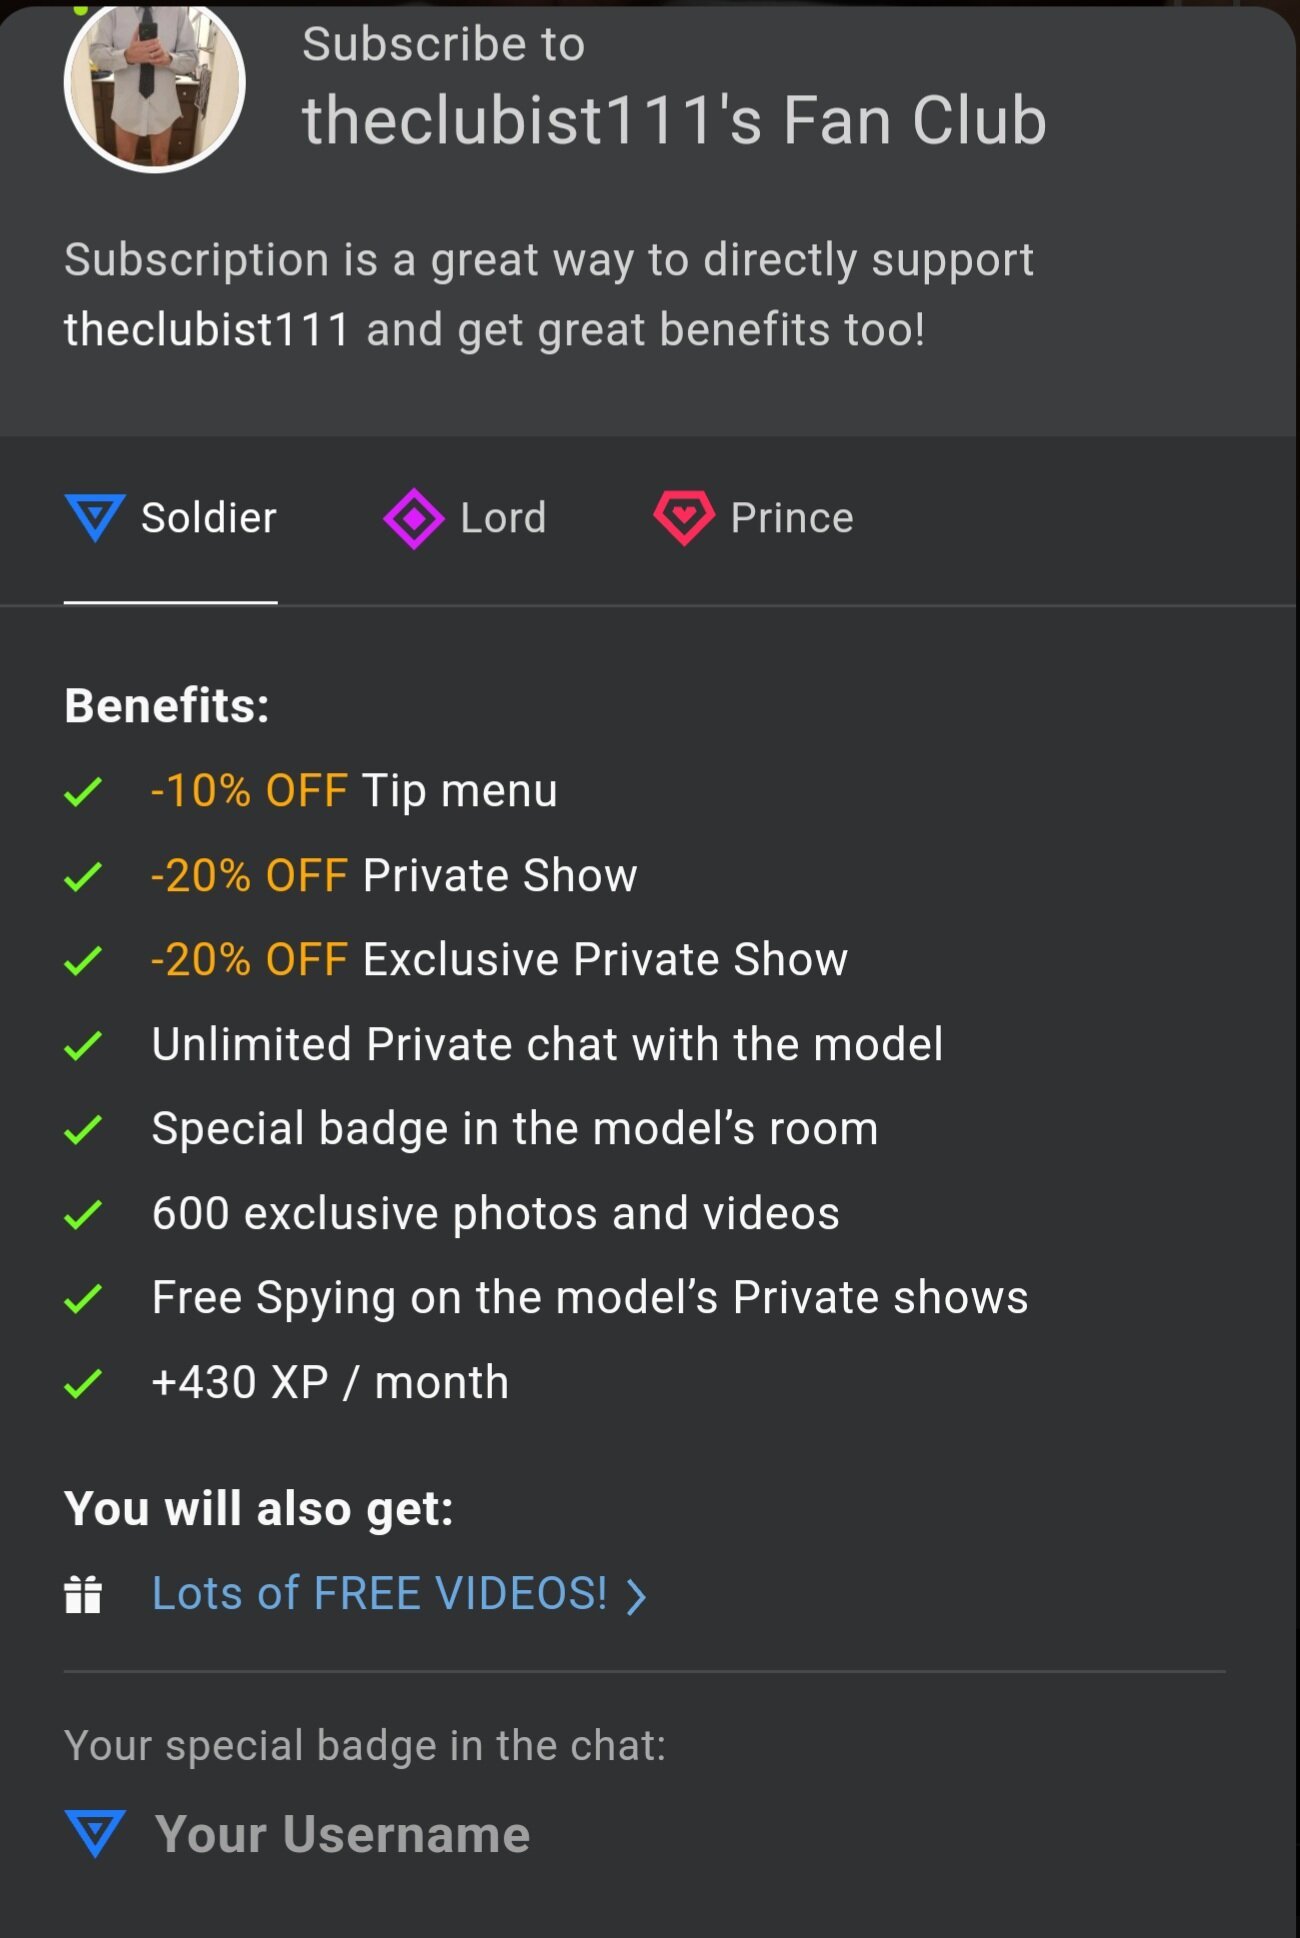Viewport: 1300px width, 1938px height.
Task: Click the blue badge beside Your Username
Action: [x=94, y=1833]
